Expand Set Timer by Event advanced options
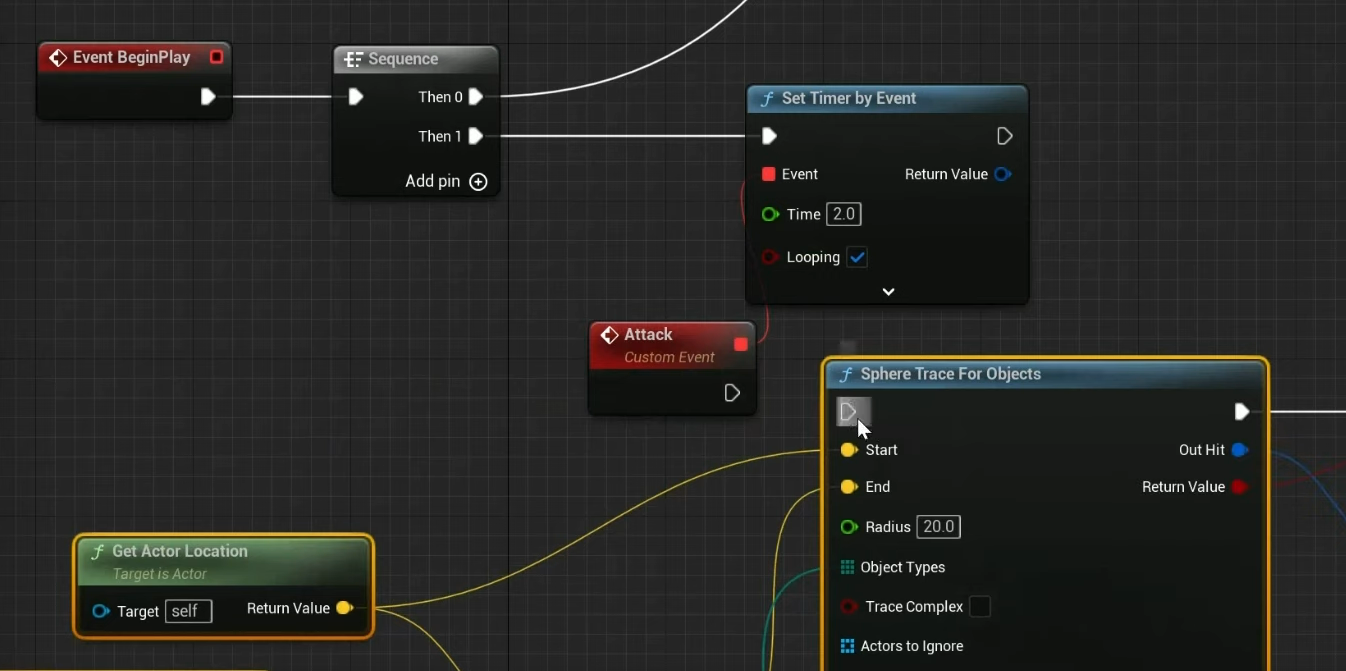 (888, 292)
